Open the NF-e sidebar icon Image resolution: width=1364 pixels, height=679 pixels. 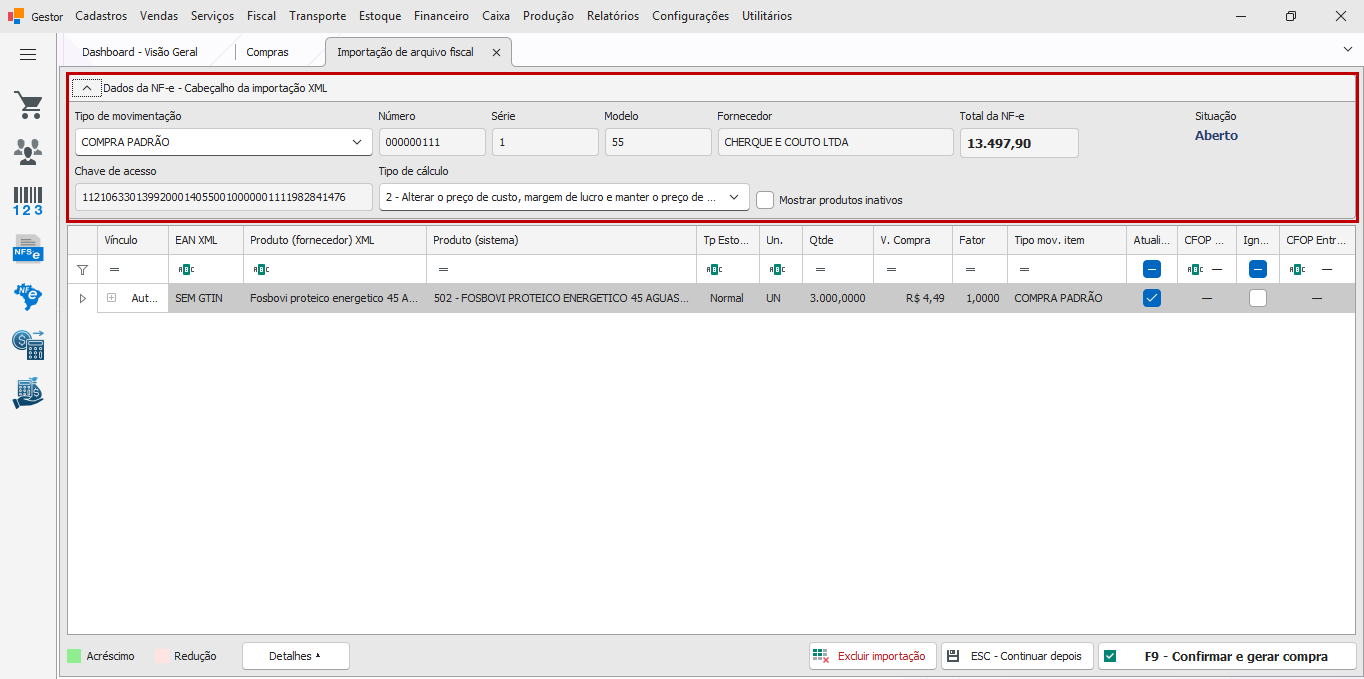tap(28, 296)
